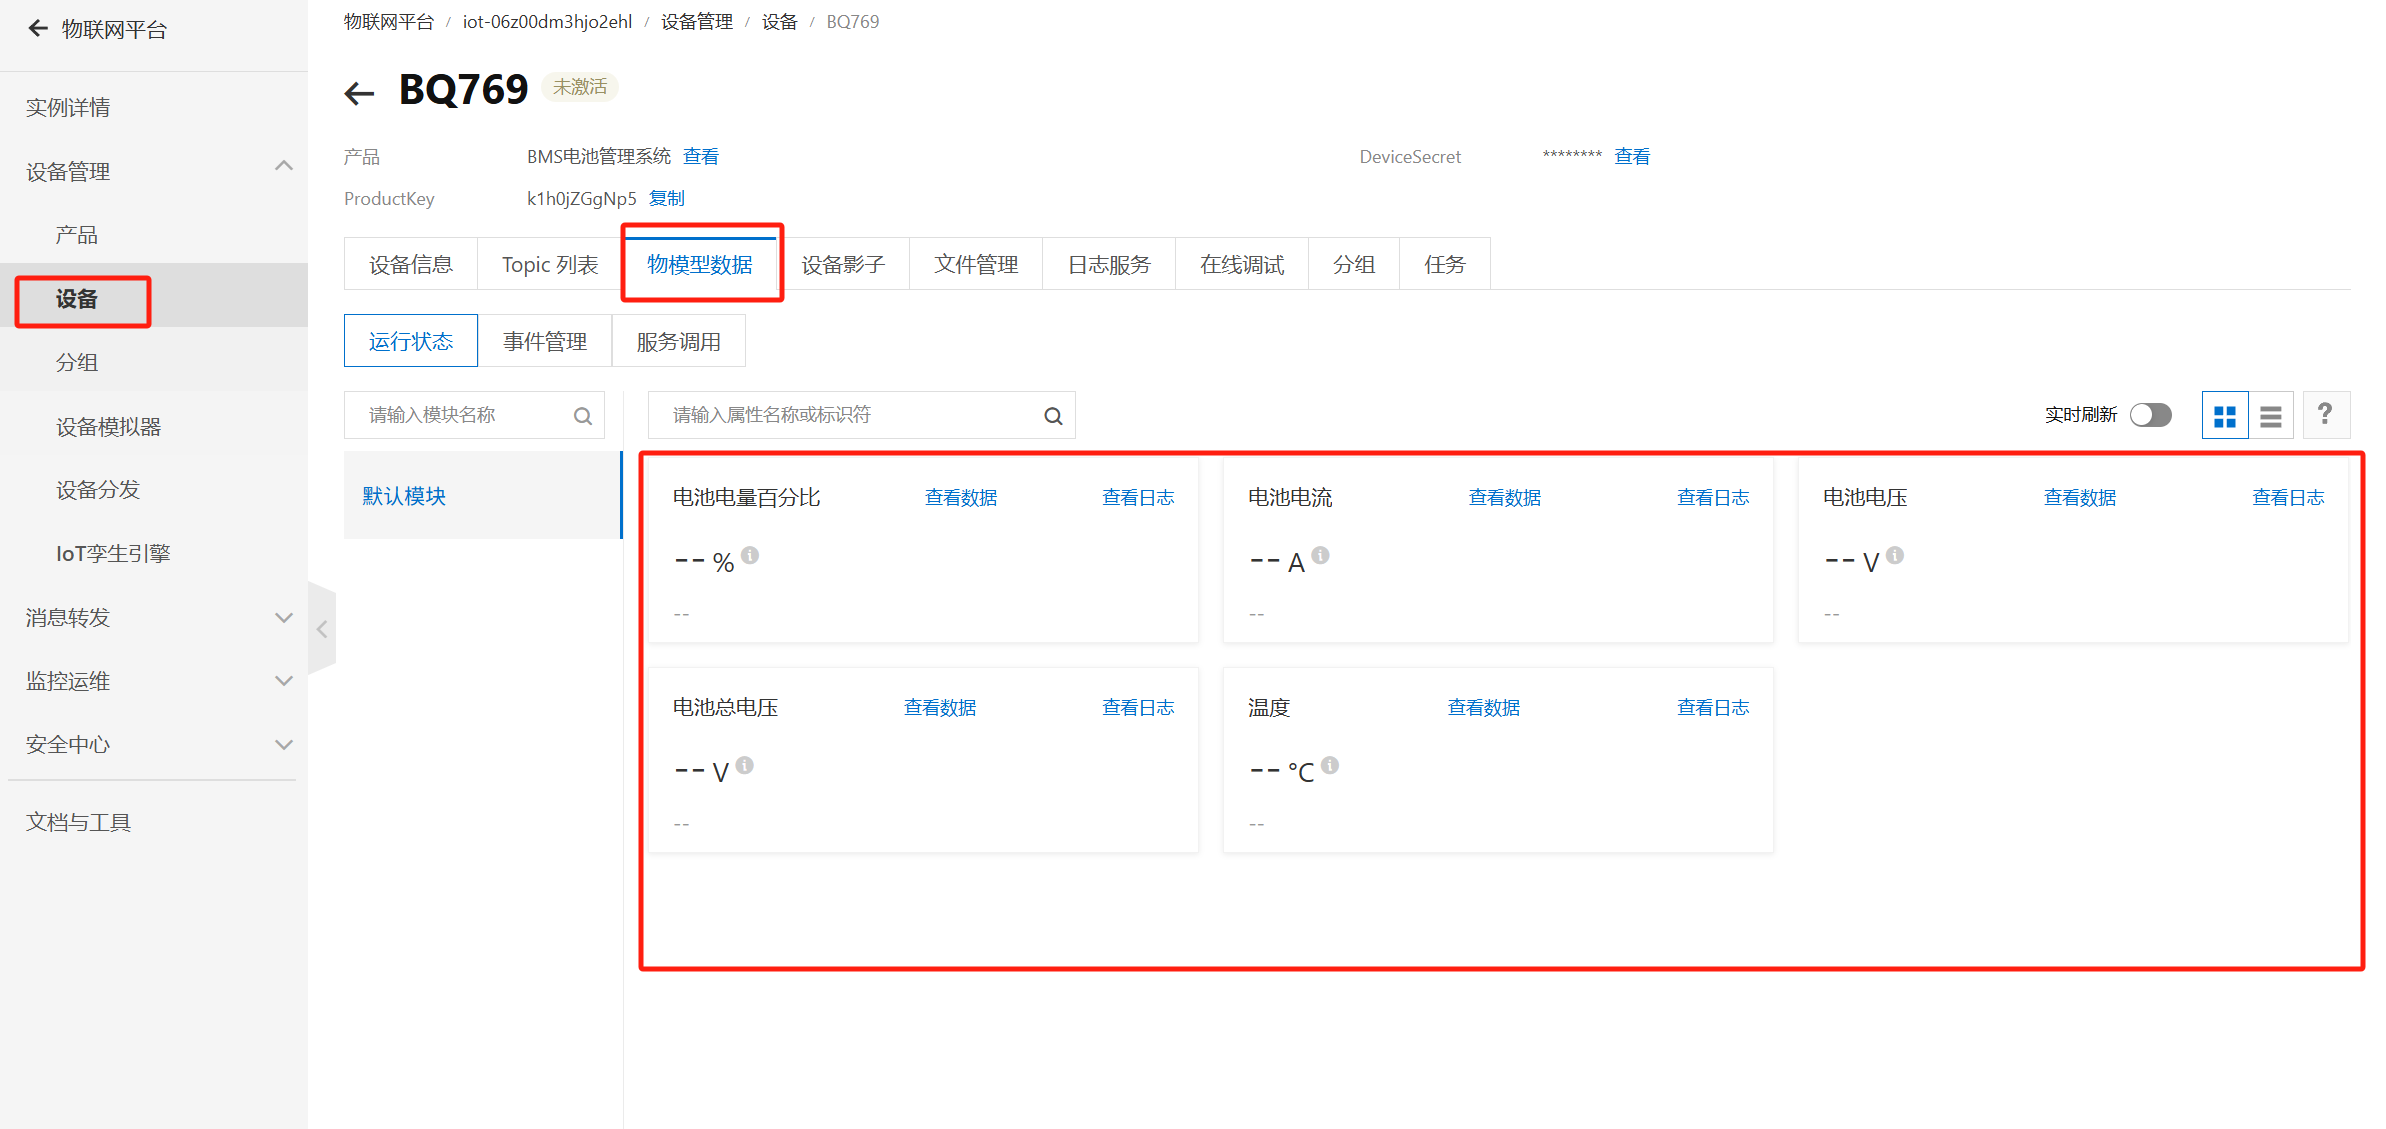Open the question mark help icon
Image resolution: width=2386 pixels, height=1129 pixels.
tap(2325, 414)
